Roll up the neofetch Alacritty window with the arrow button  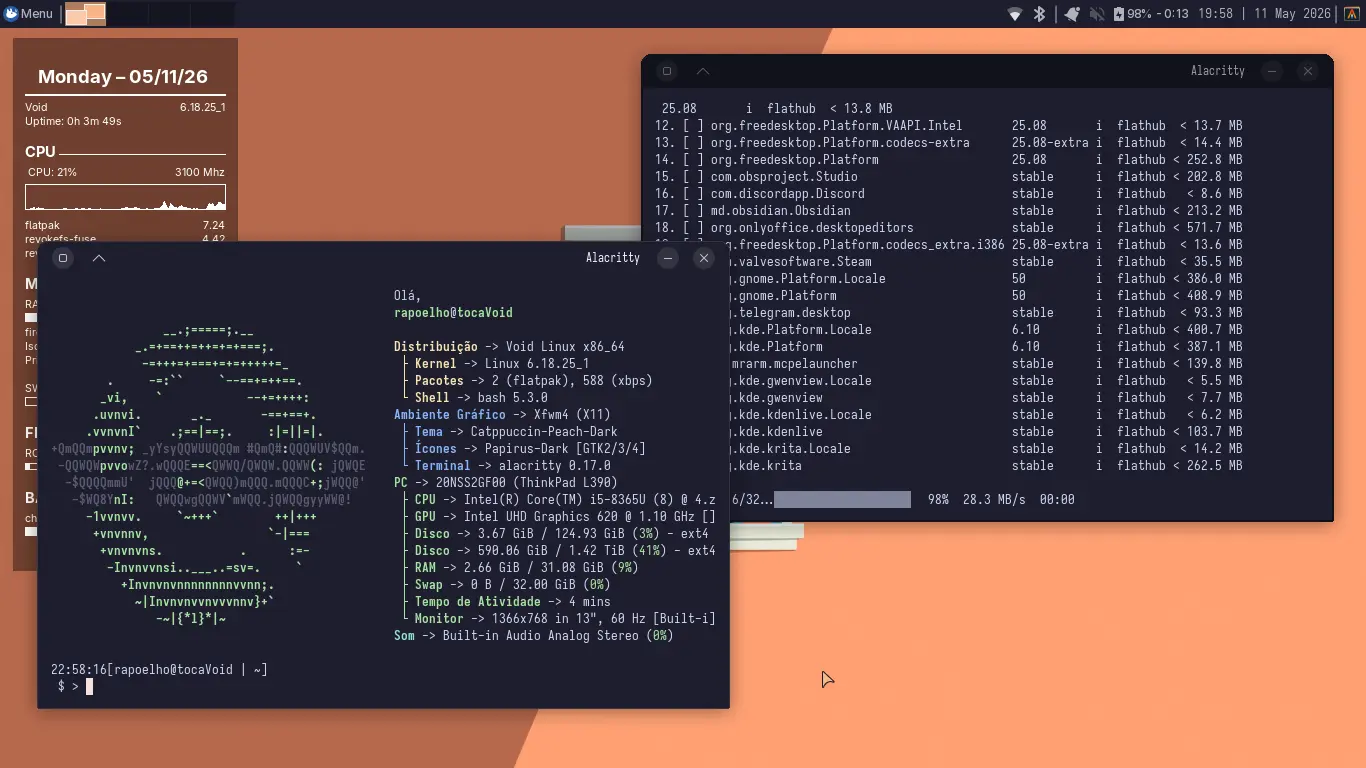(99, 258)
